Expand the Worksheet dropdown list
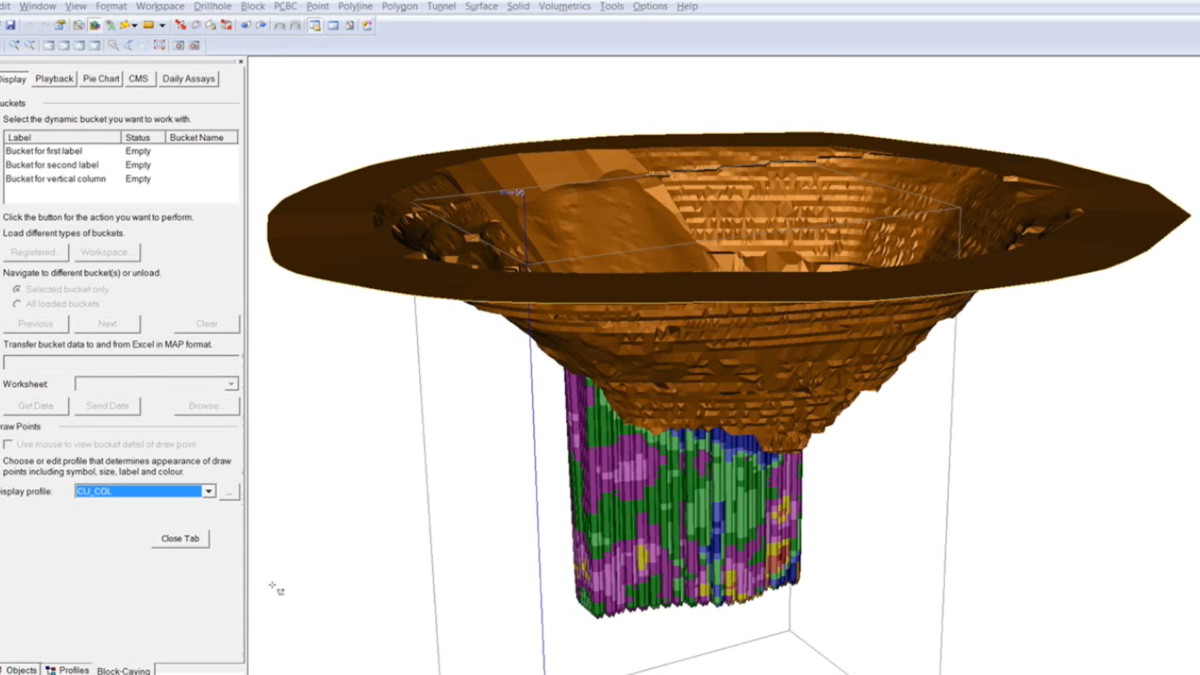 231,384
